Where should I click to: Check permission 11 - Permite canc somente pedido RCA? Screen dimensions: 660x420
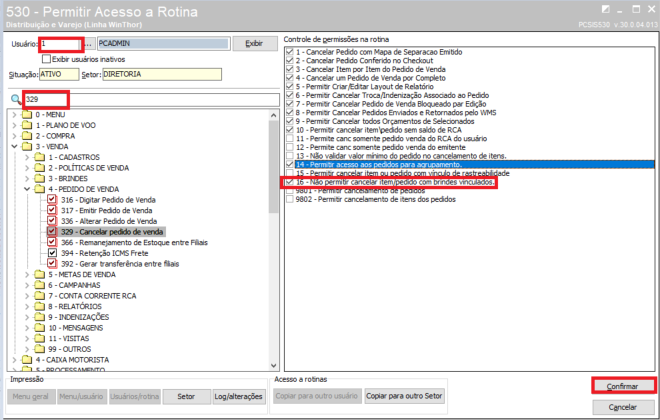click(290, 138)
